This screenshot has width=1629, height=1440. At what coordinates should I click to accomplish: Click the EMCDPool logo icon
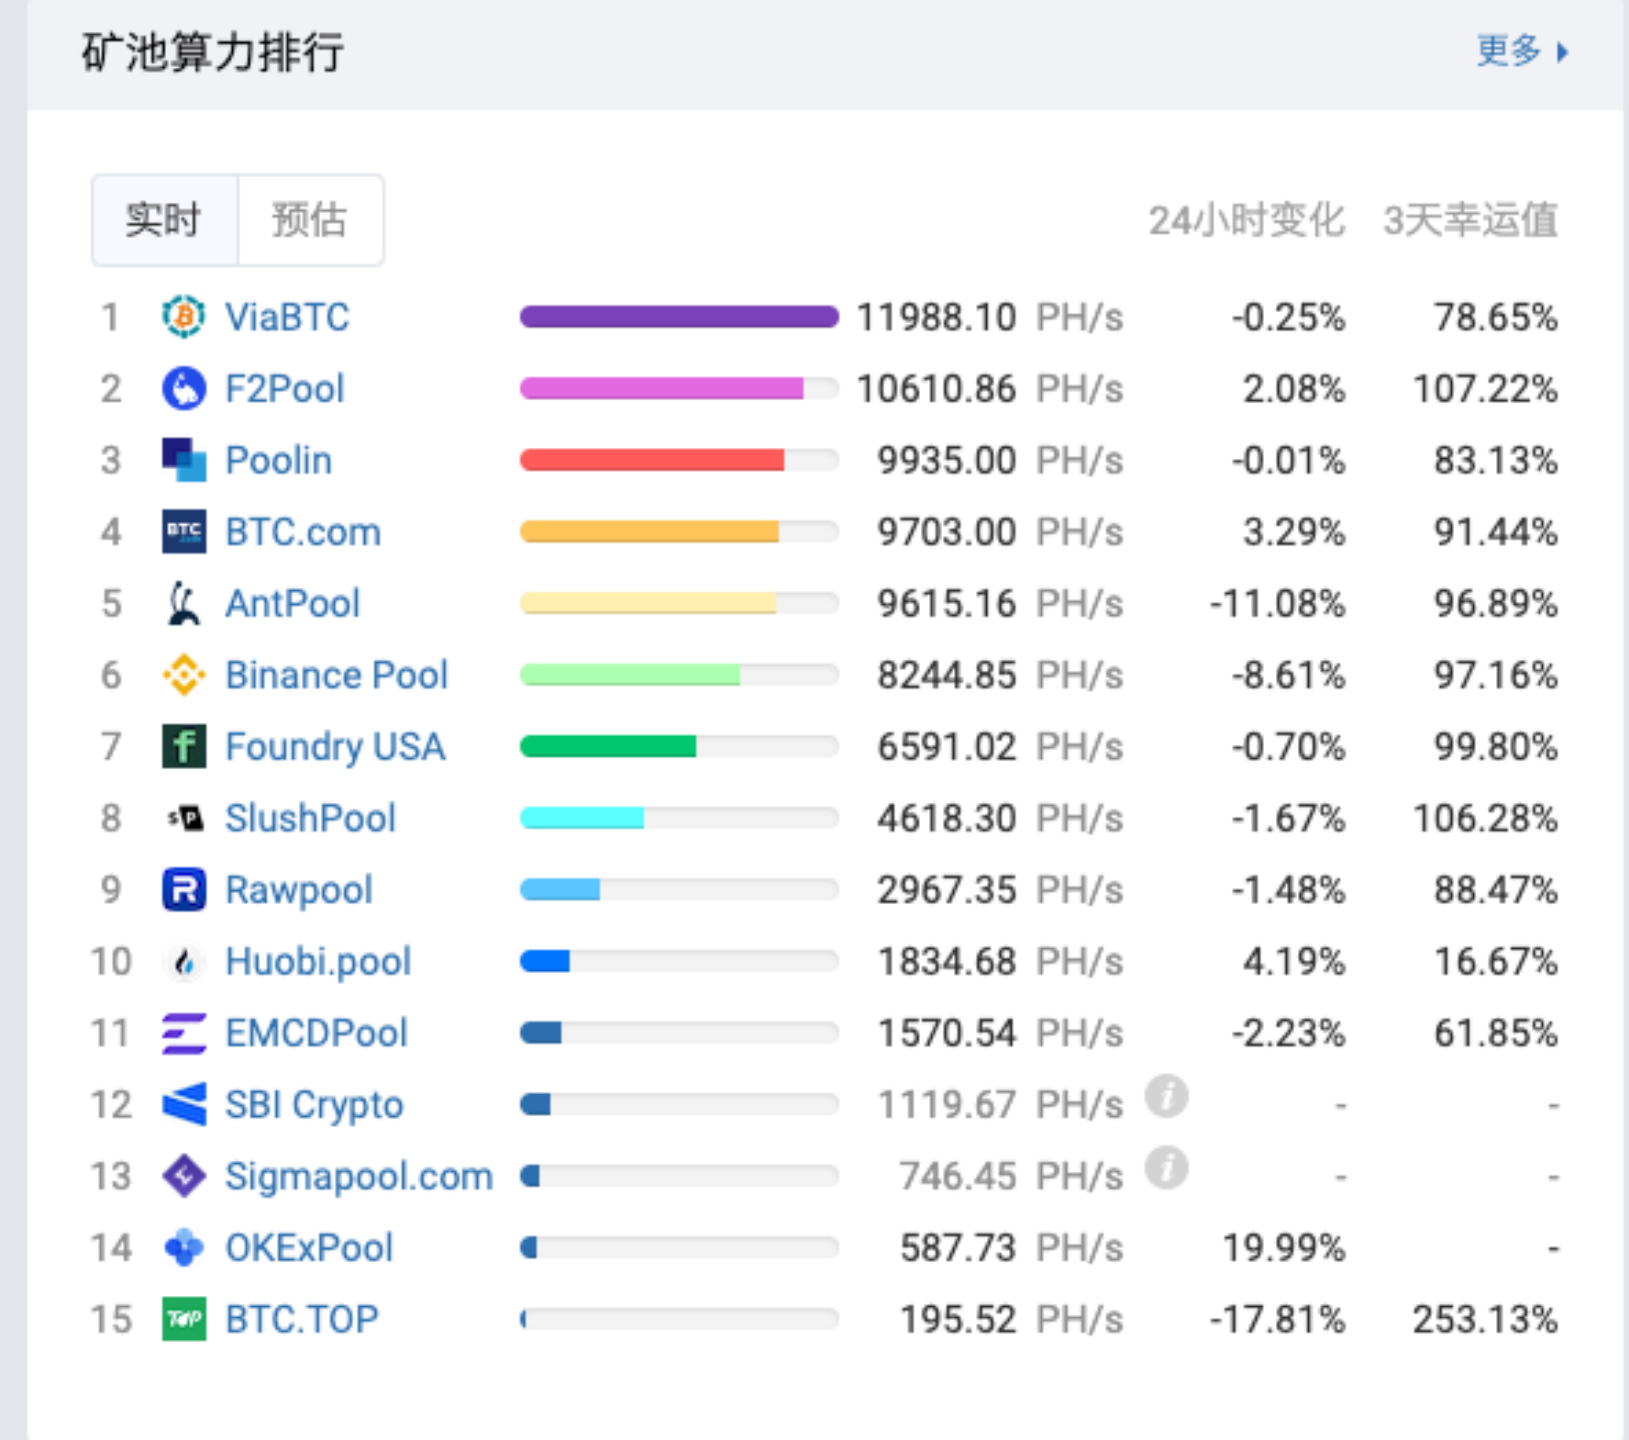(x=184, y=1033)
